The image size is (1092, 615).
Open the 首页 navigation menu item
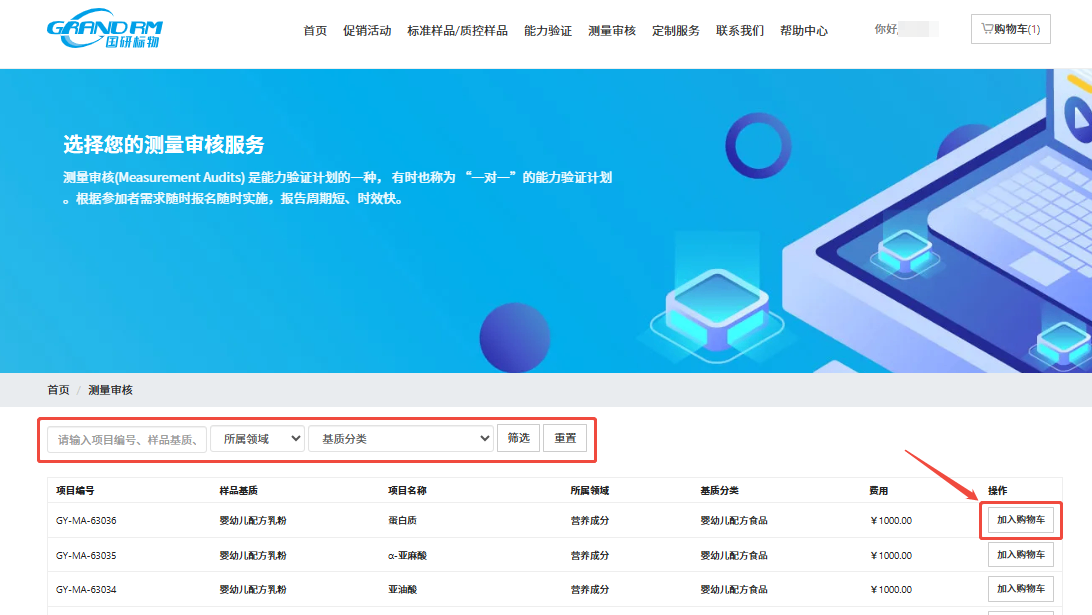click(315, 31)
